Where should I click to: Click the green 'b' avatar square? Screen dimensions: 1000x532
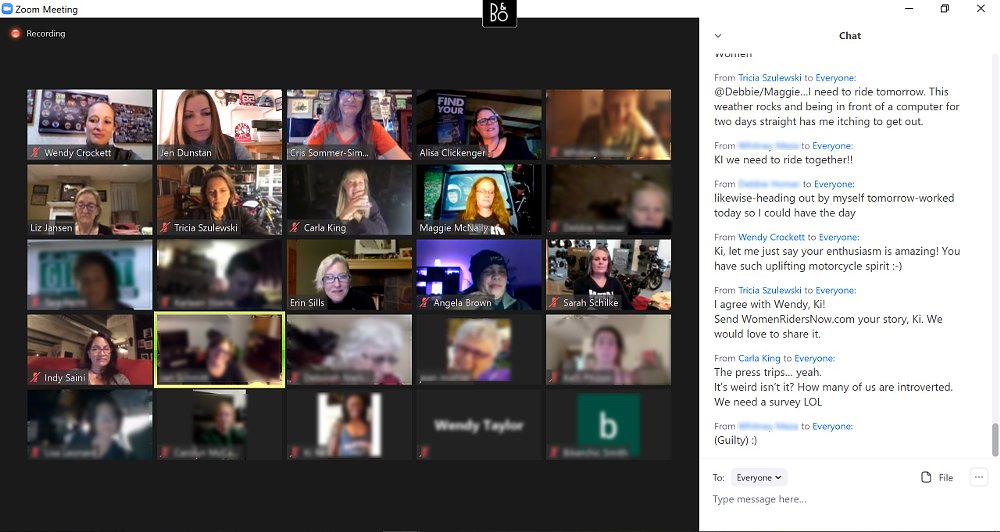click(x=608, y=425)
